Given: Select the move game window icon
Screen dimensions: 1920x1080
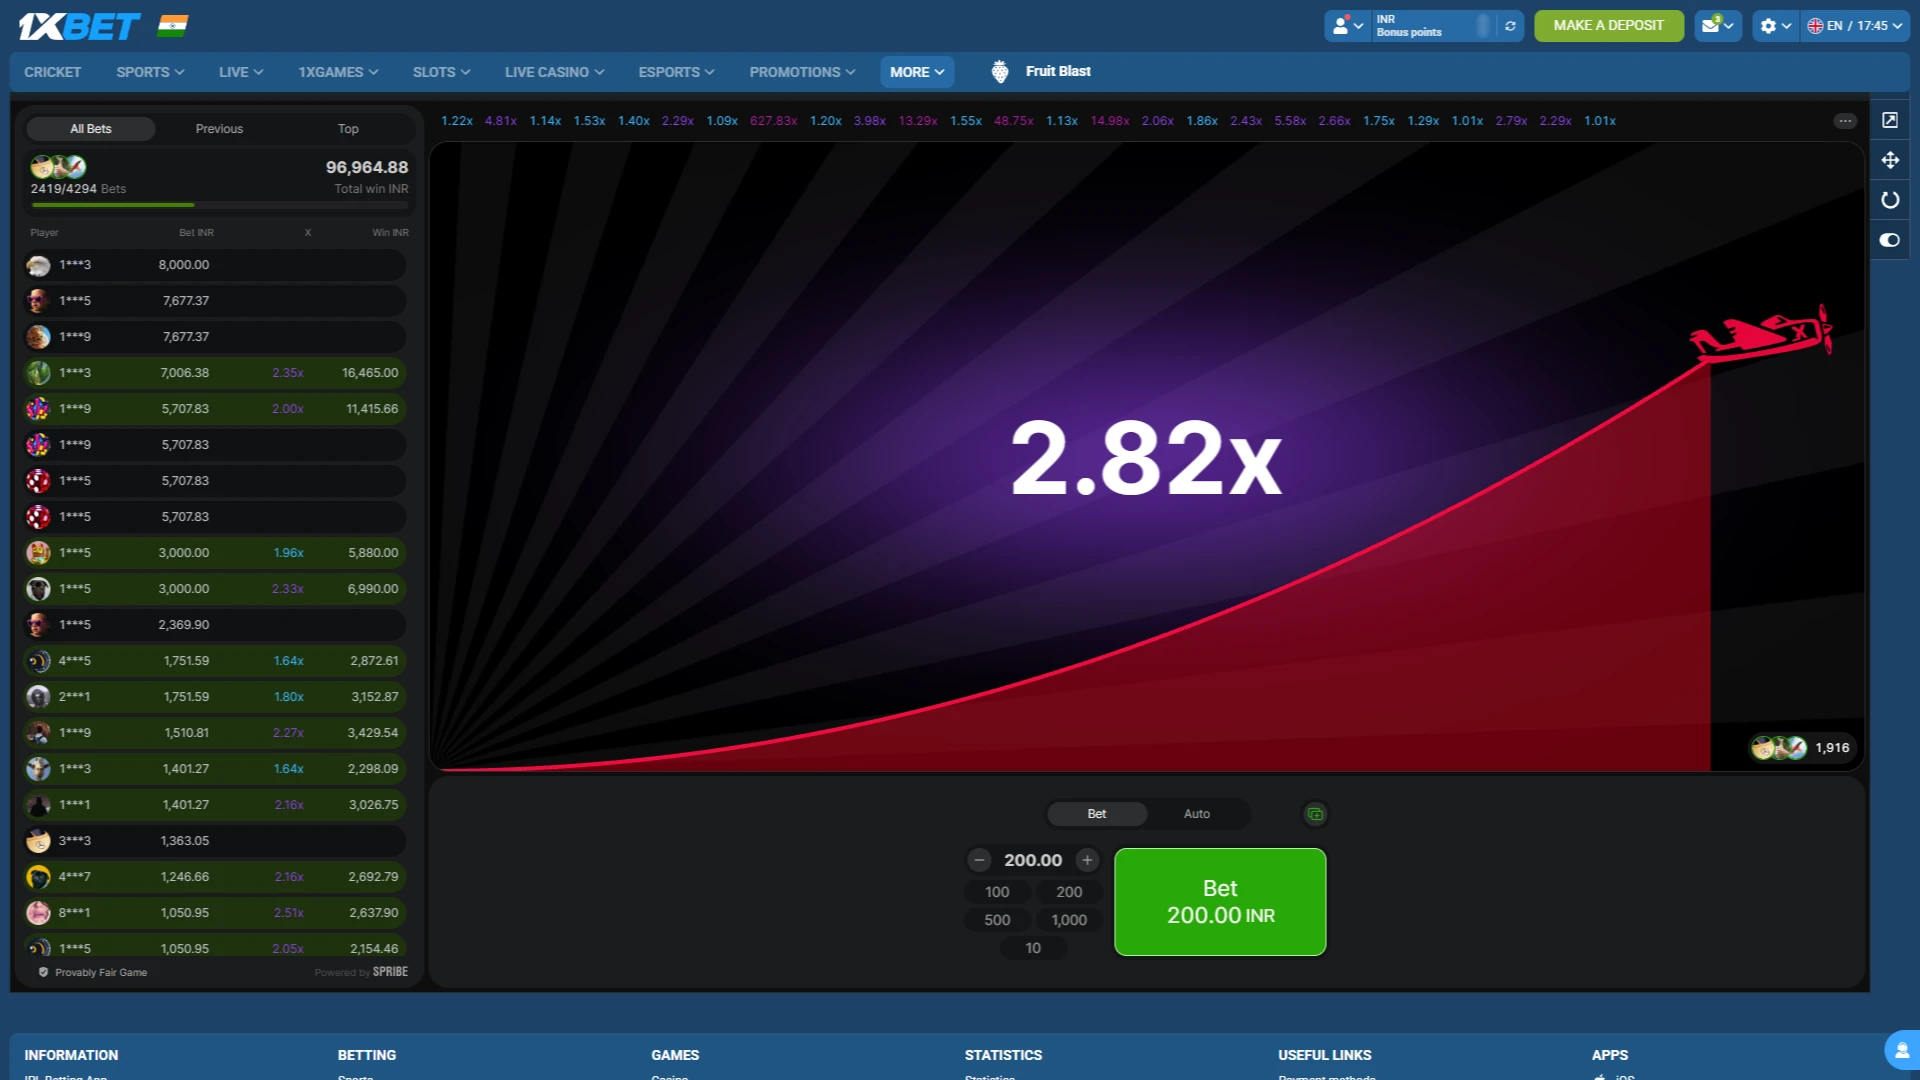Looking at the screenshot, I should 1890,160.
